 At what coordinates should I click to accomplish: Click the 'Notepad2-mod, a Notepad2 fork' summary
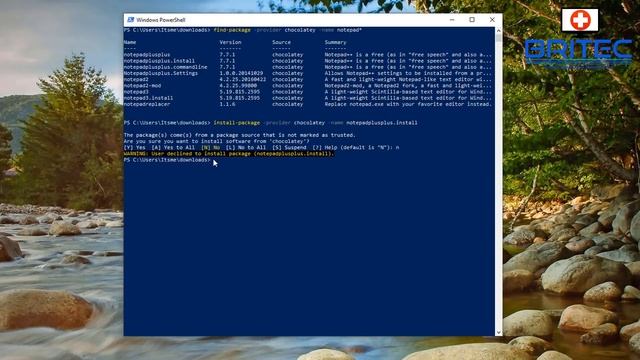(x=408, y=86)
